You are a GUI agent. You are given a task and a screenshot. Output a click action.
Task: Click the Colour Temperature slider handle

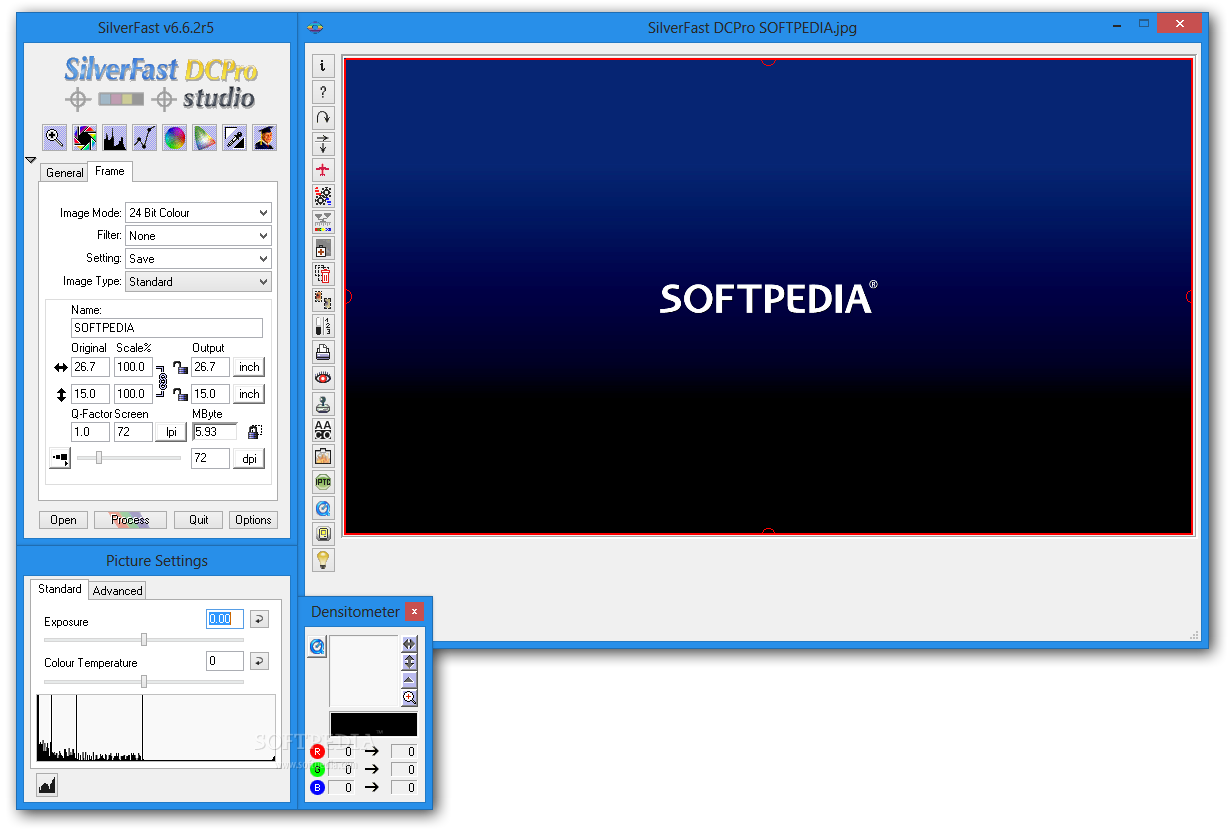click(144, 681)
